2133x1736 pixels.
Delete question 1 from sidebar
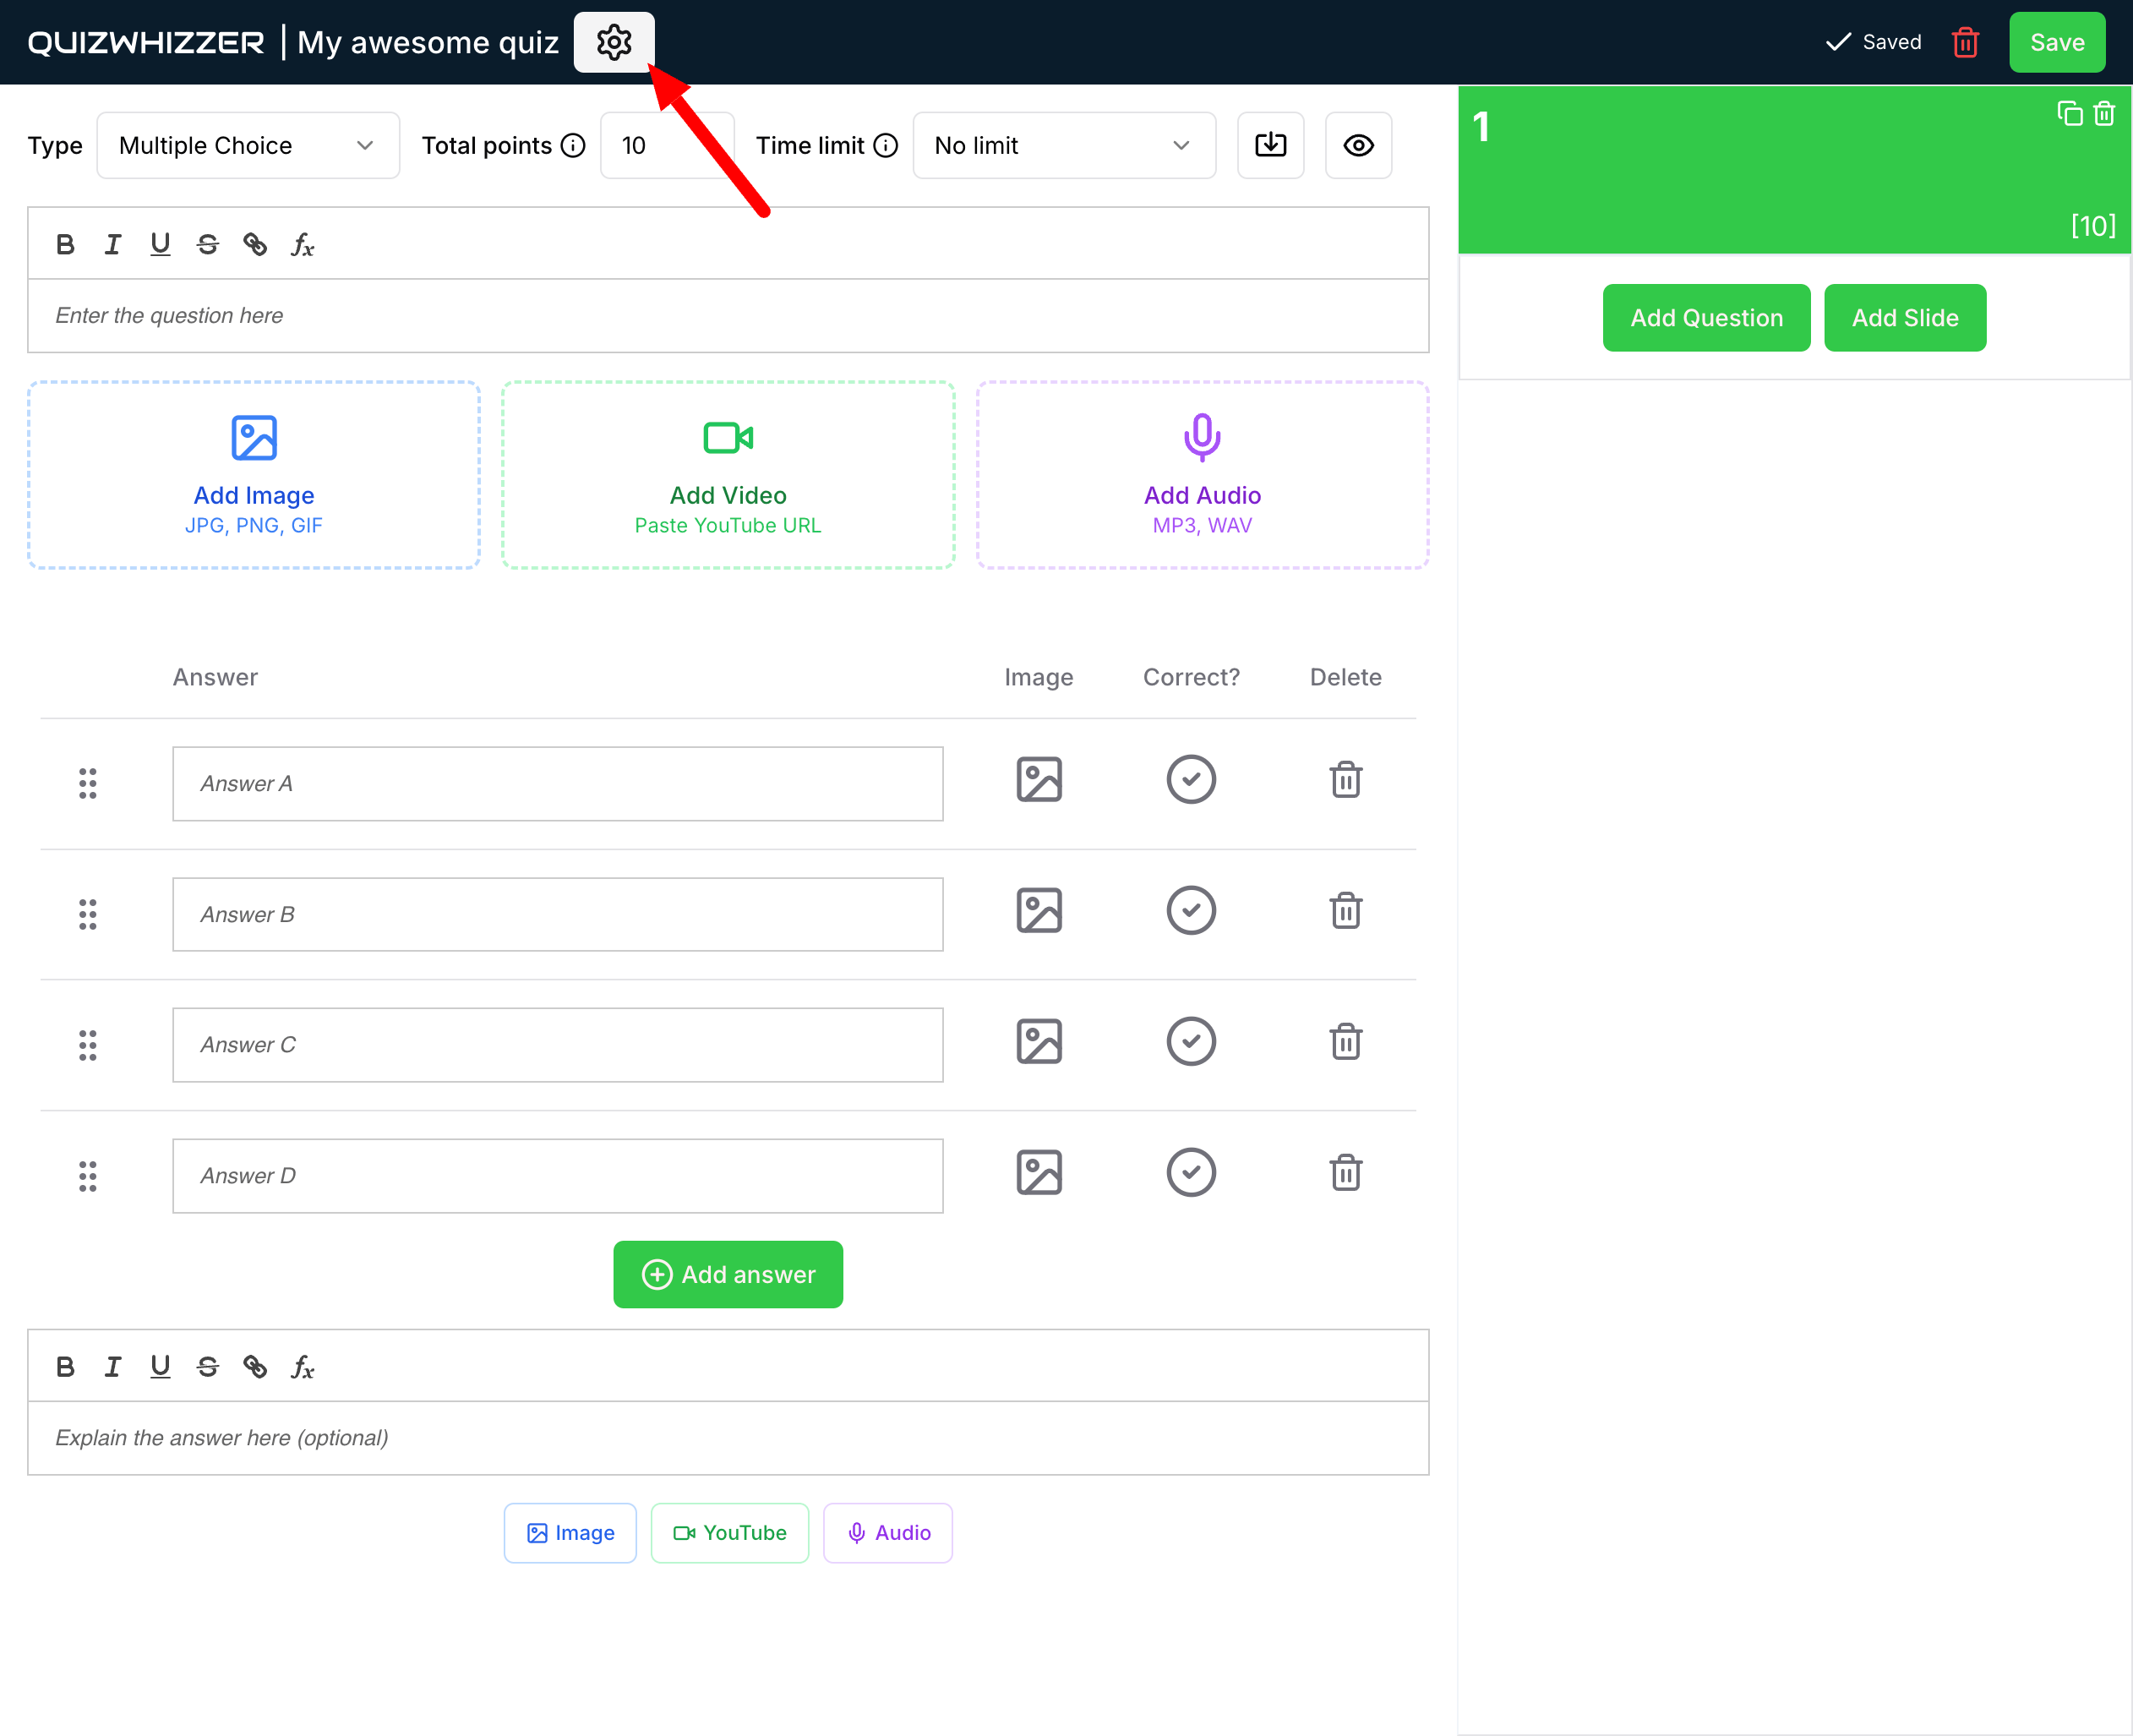pyautogui.click(x=2103, y=114)
